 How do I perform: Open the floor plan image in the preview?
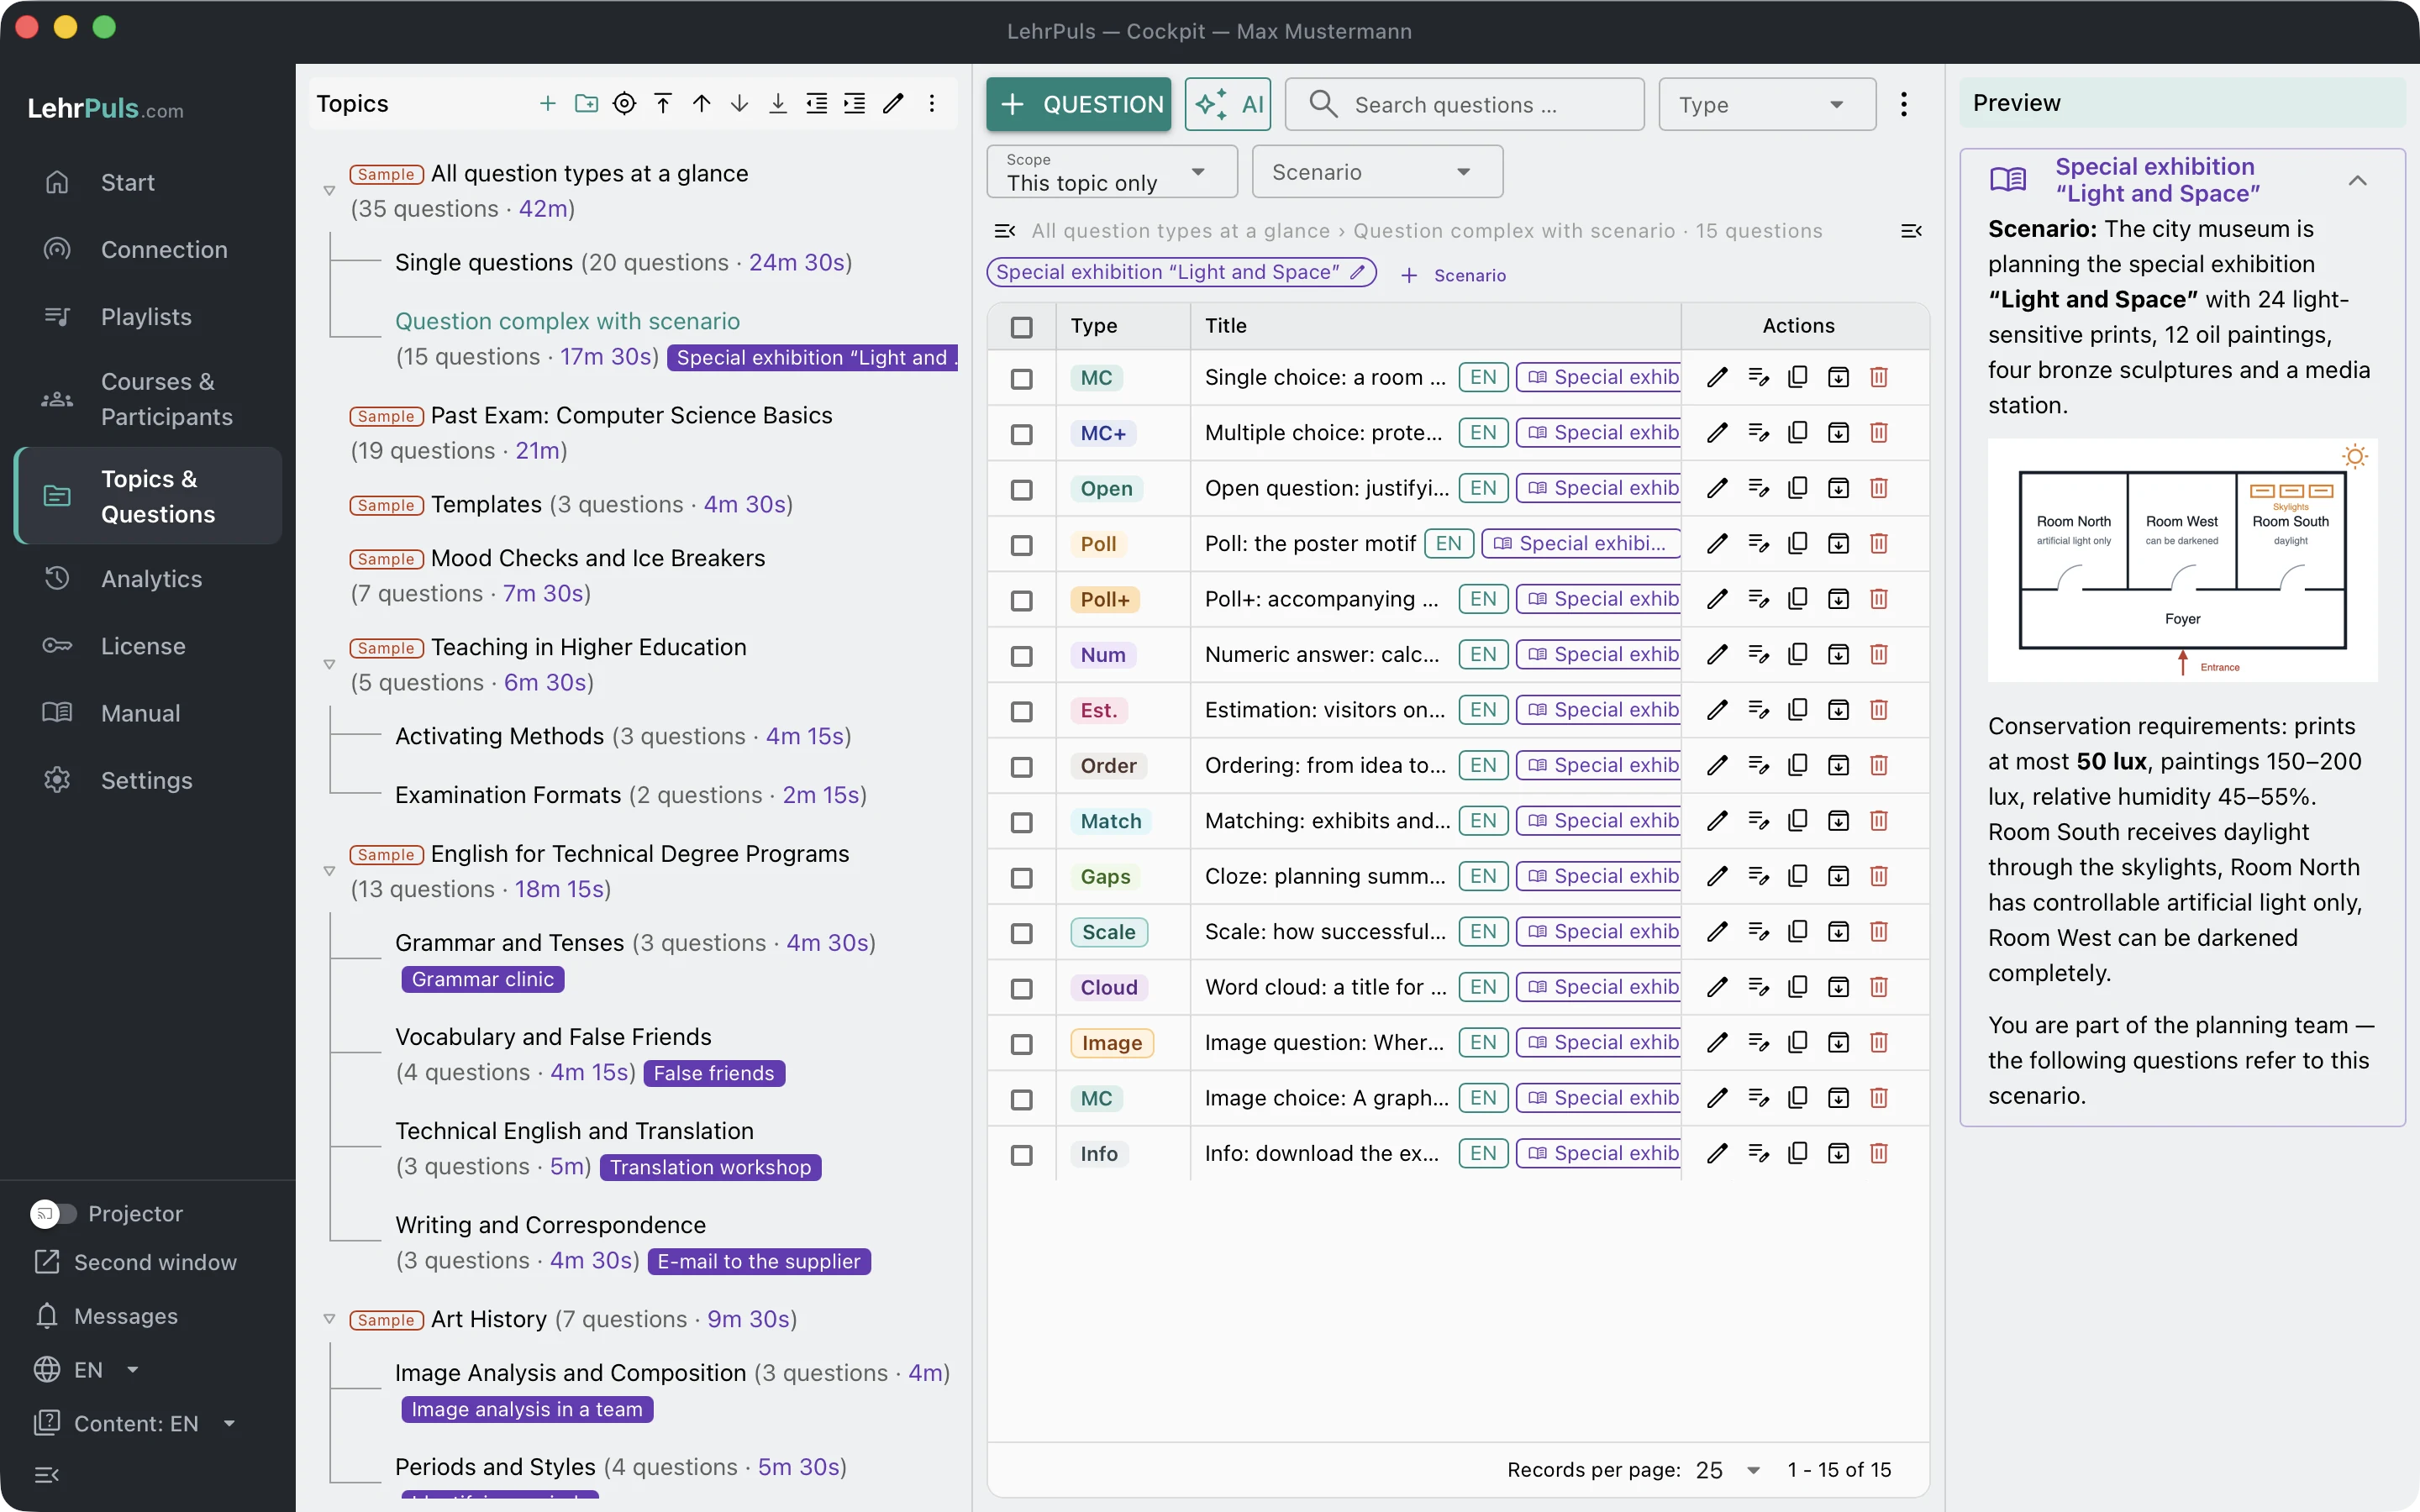(x=2182, y=561)
